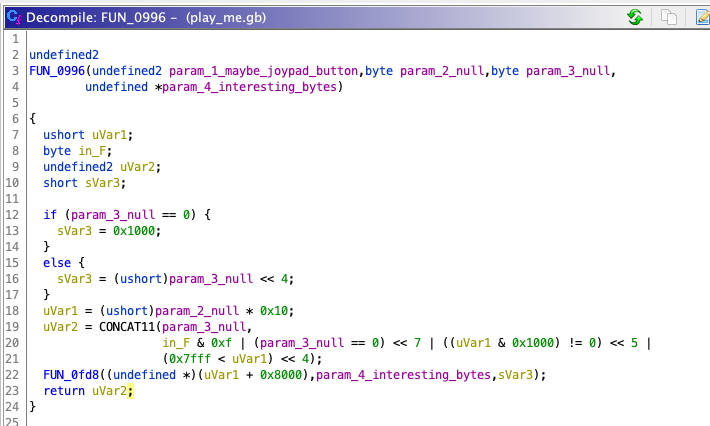
Task: Click the pencil note icon in title bar
Action: point(703,17)
